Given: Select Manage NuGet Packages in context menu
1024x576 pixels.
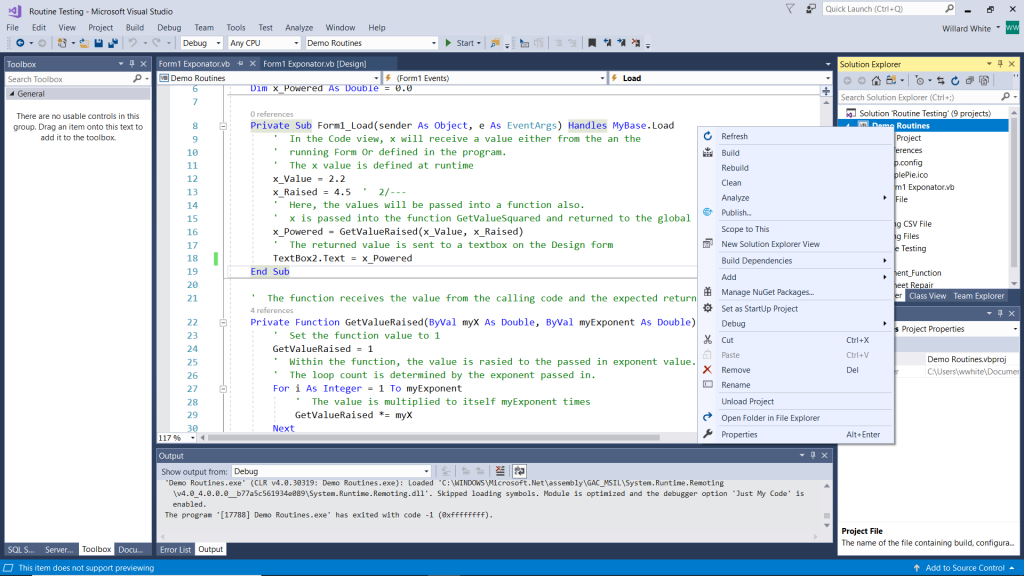Looking at the screenshot, I should [x=767, y=292].
